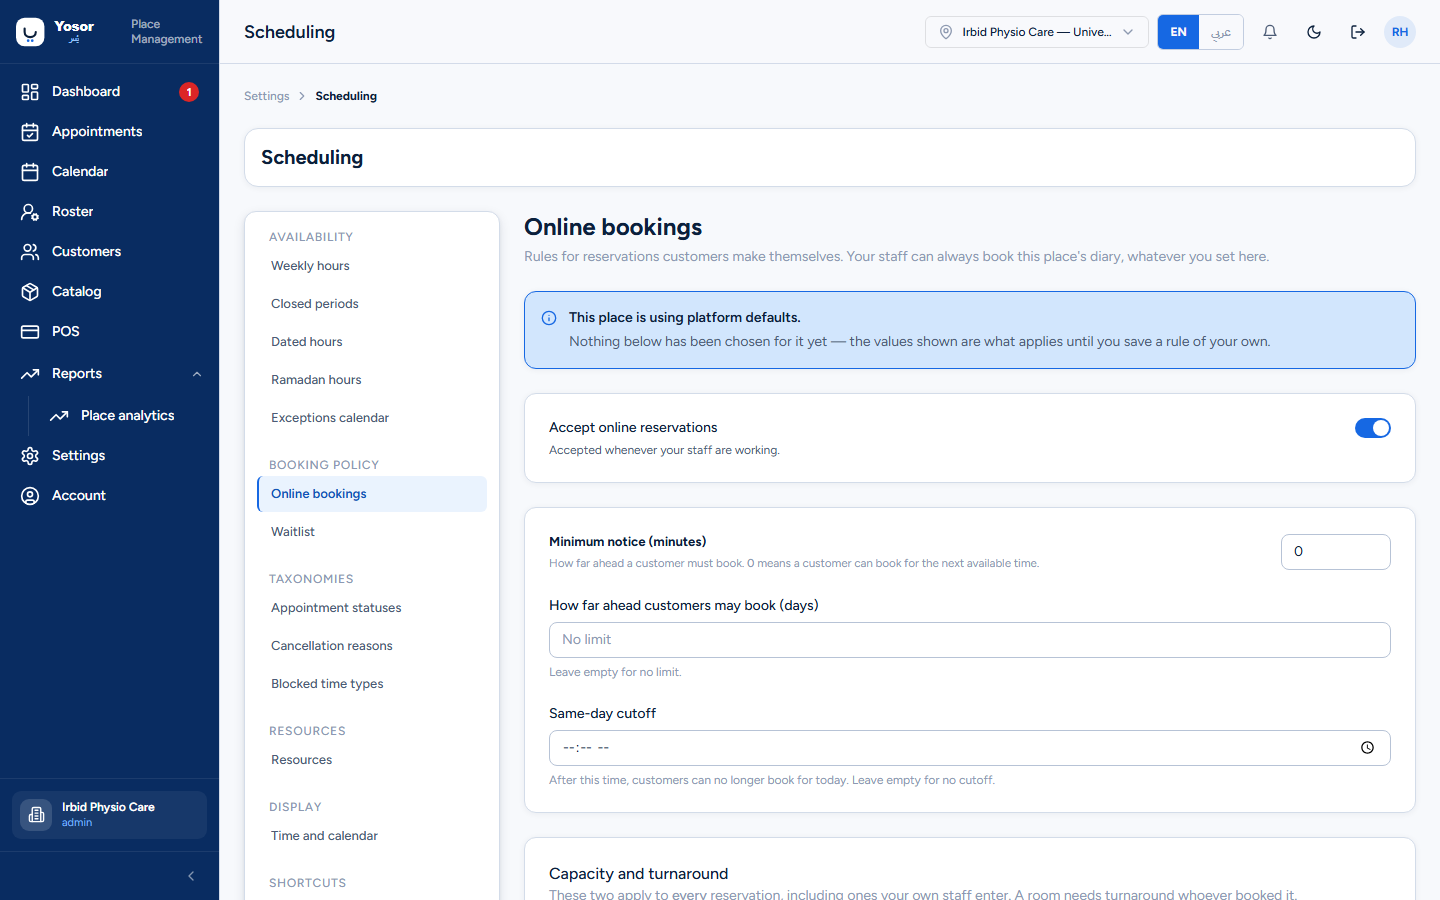The width and height of the screenshot is (1440, 900).
Task: Click the Place Management label
Action: click(166, 32)
